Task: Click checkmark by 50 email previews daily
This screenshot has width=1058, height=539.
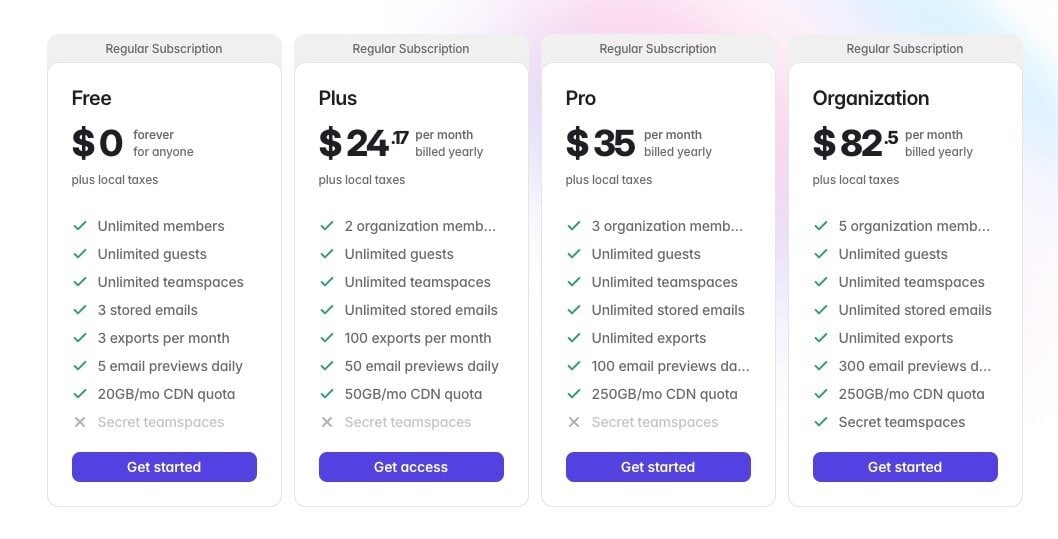Action: coord(327,366)
